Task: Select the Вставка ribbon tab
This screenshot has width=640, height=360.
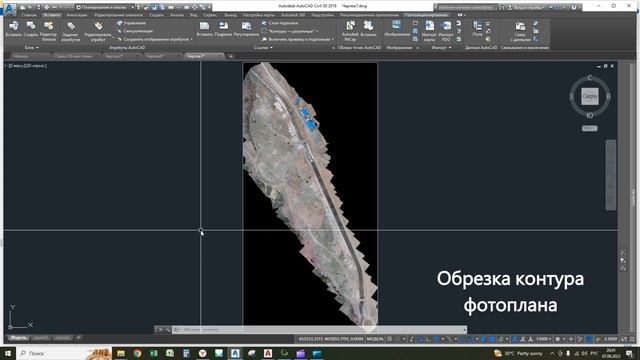Action: [51, 15]
